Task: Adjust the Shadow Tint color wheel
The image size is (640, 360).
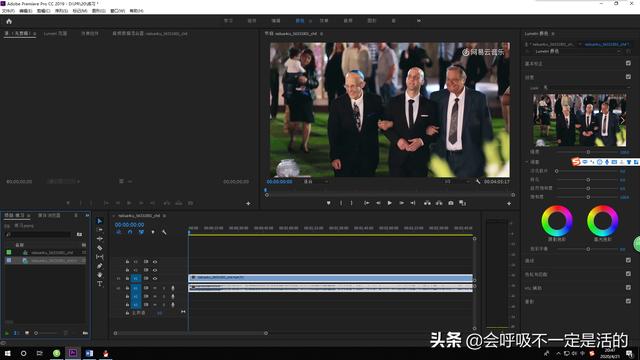Action: (557, 221)
